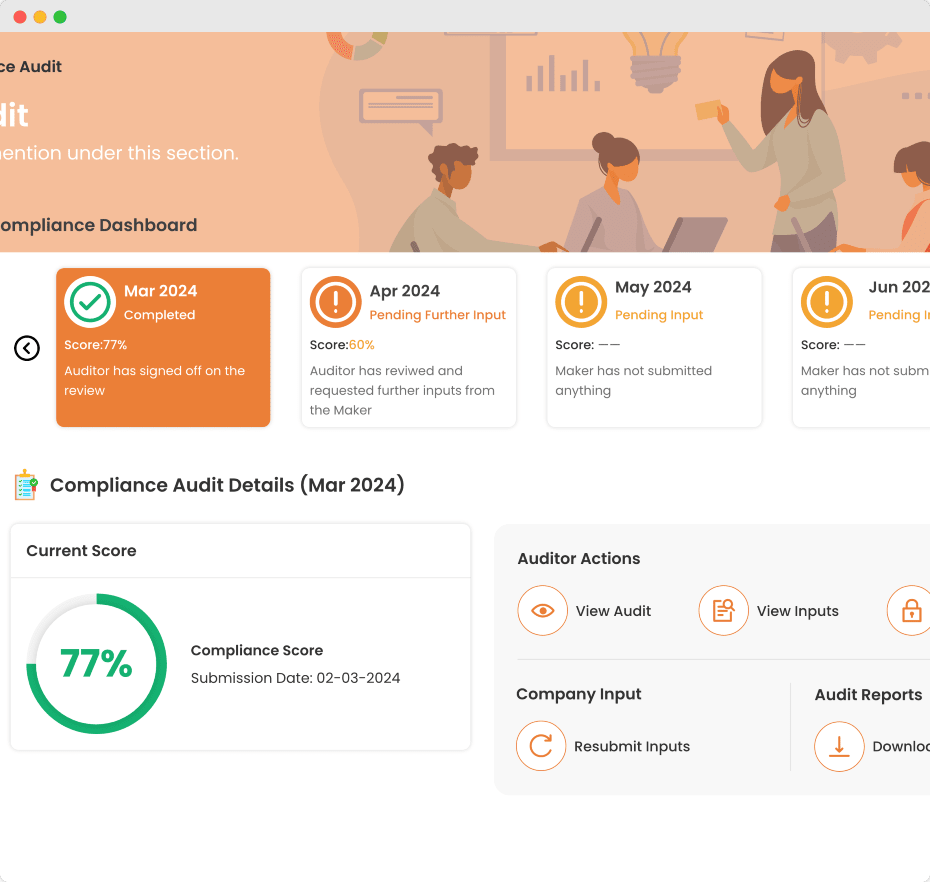Click the yellow minimize window button
The width and height of the screenshot is (930, 882).
pos(40,17)
